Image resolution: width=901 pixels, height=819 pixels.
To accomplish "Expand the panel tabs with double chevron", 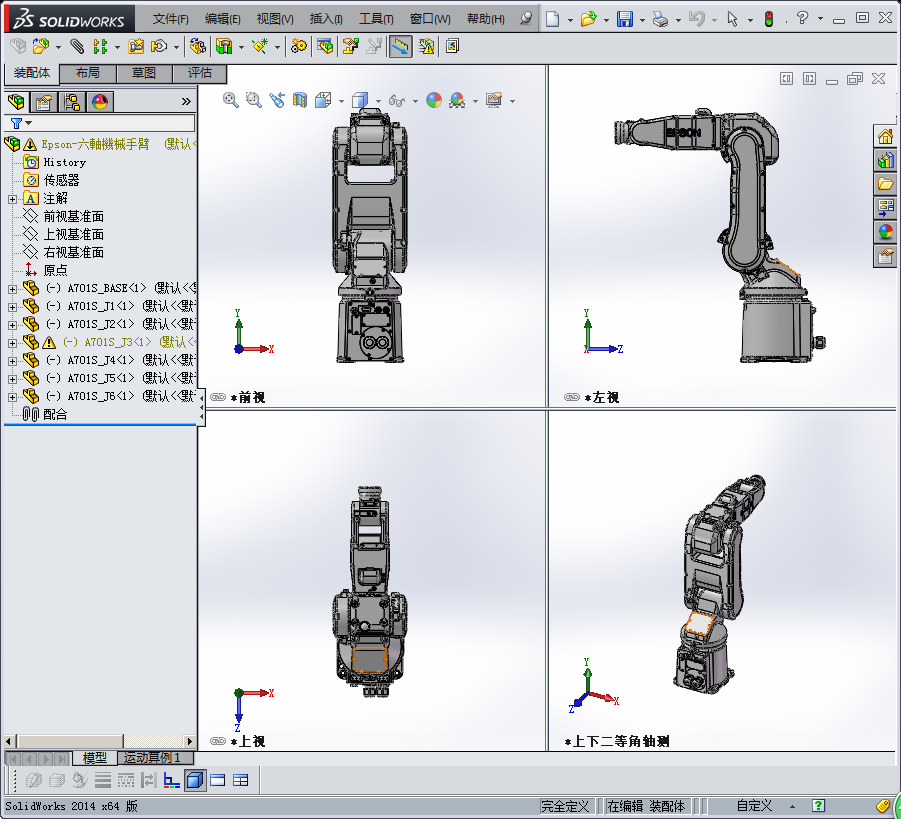I will click(186, 102).
